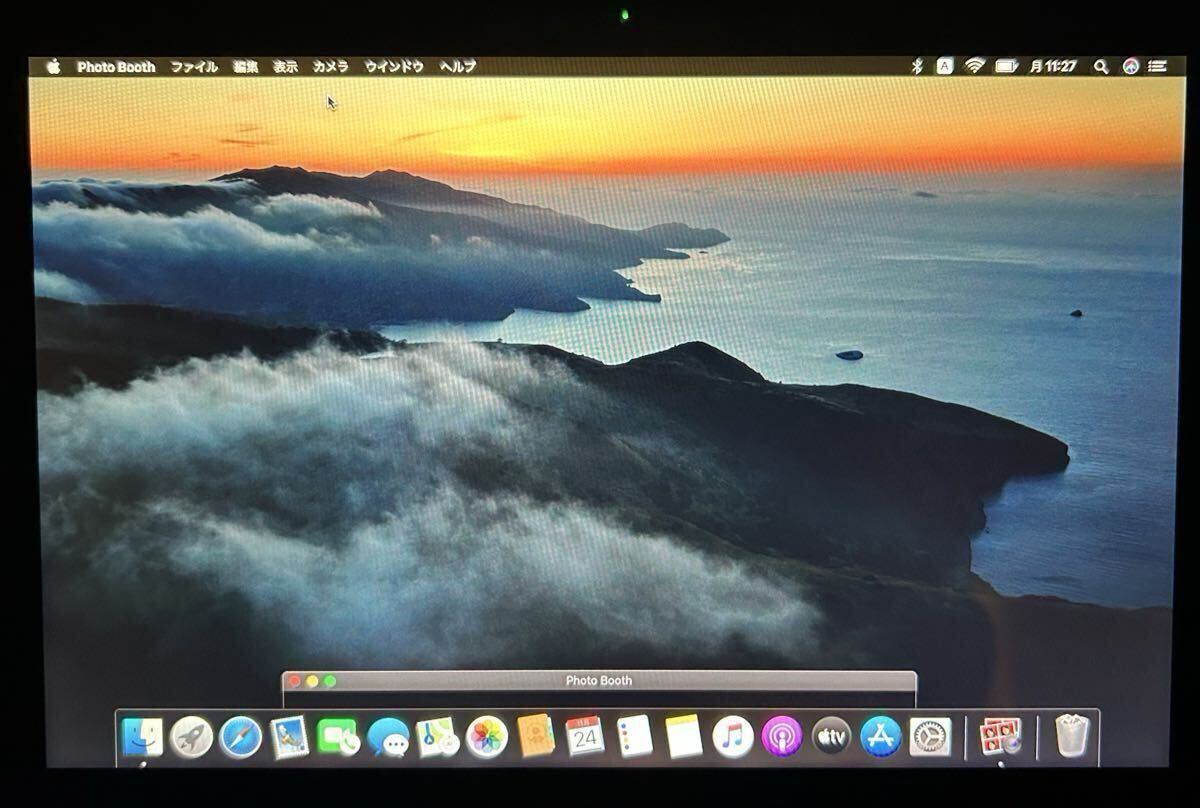Launch Launchpad rocket icon in Dock
This screenshot has height=808, width=1200.
[191, 737]
